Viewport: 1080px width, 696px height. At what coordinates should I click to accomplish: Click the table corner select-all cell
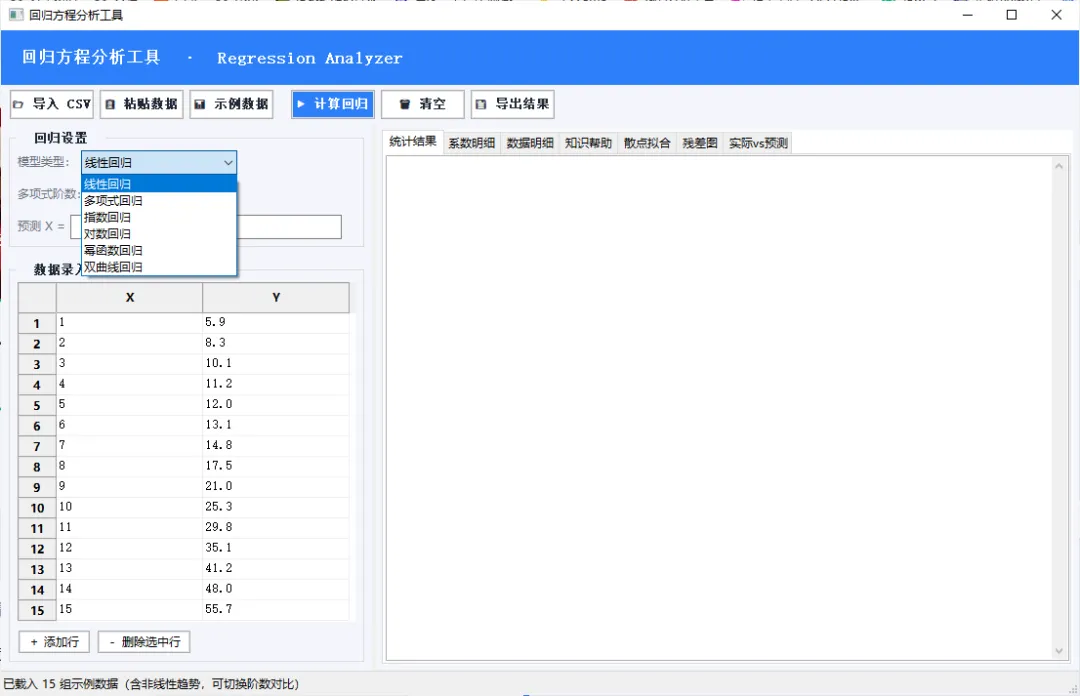37,298
